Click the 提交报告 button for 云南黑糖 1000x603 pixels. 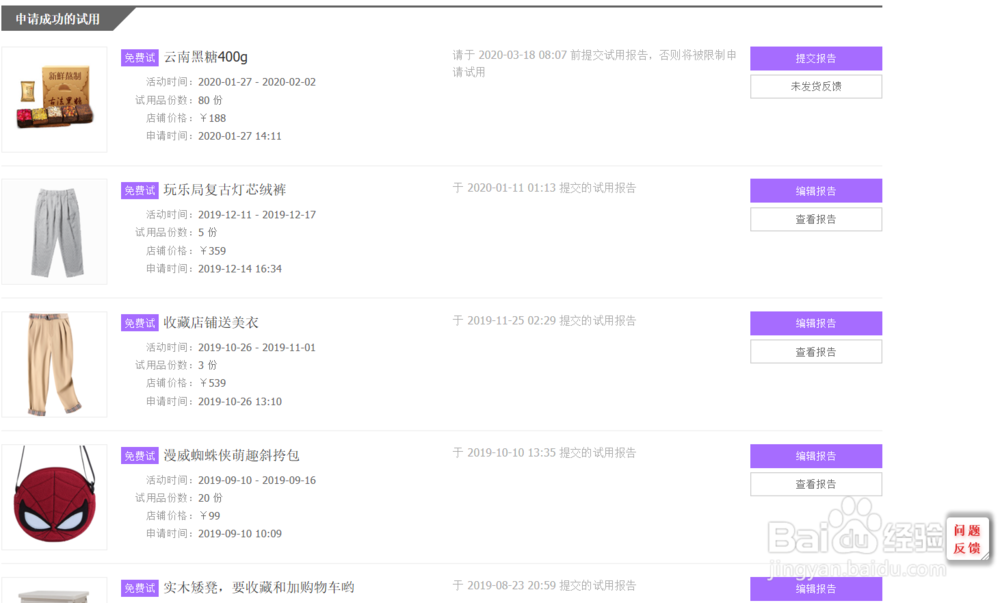click(x=816, y=58)
